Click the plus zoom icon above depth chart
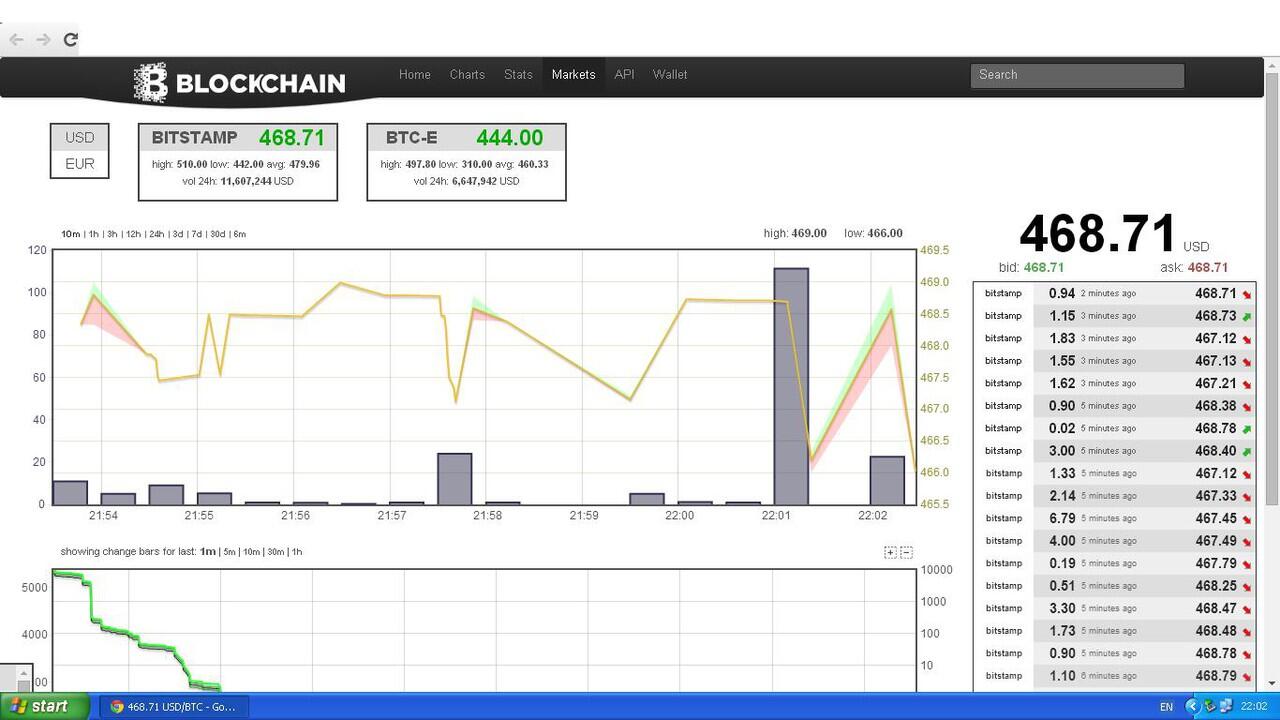Viewport: 1280px width, 720px height. (890, 552)
